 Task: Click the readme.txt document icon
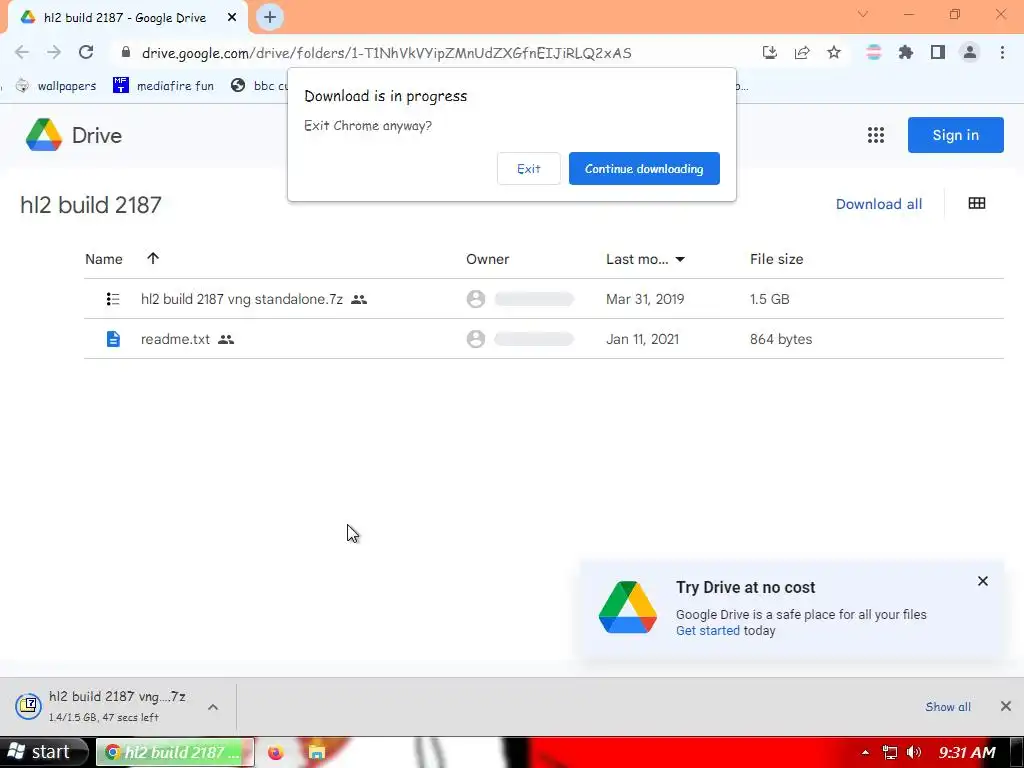(113, 339)
